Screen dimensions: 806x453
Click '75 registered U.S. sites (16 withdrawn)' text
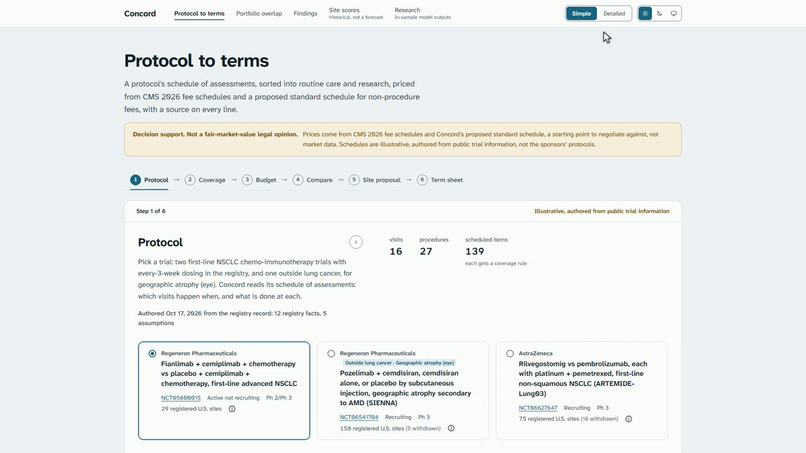point(568,419)
